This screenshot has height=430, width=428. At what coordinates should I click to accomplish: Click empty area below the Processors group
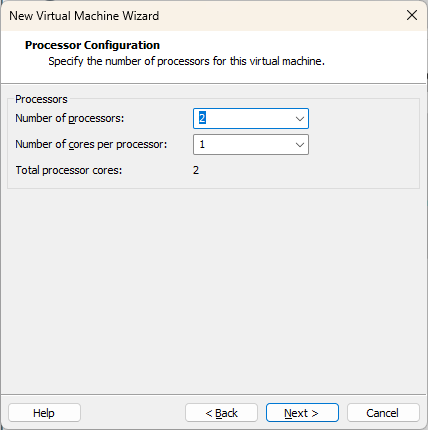(x=213, y=290)
